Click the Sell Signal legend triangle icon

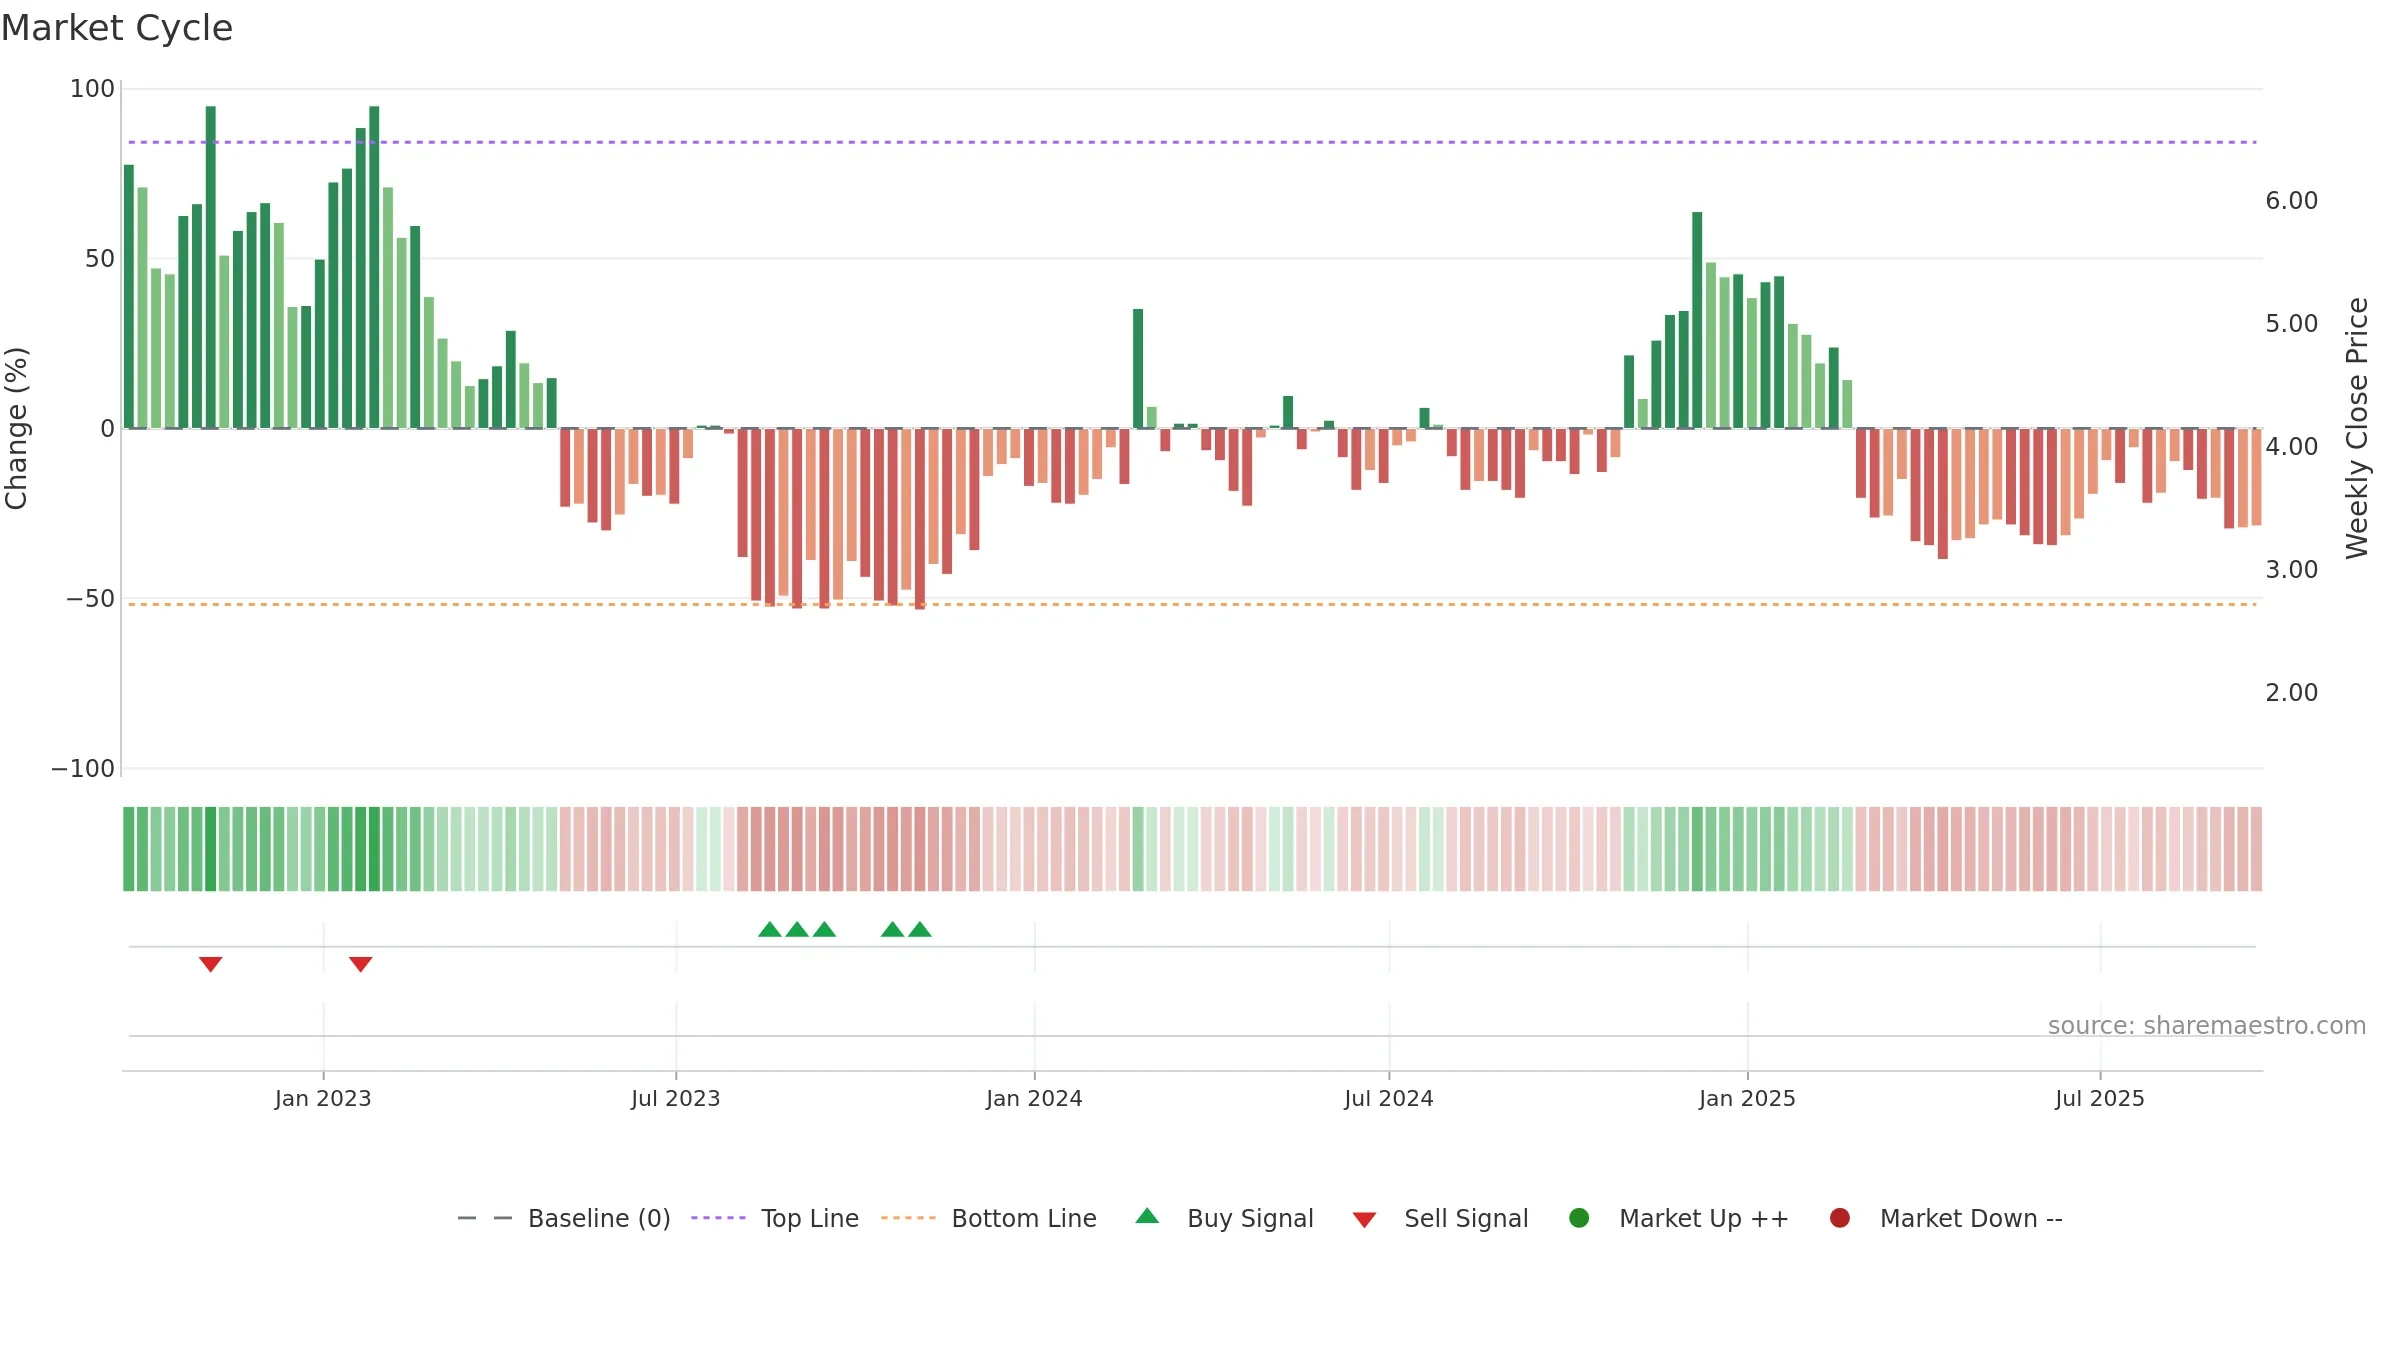pyautogui.click(x=1364, y=1220)
